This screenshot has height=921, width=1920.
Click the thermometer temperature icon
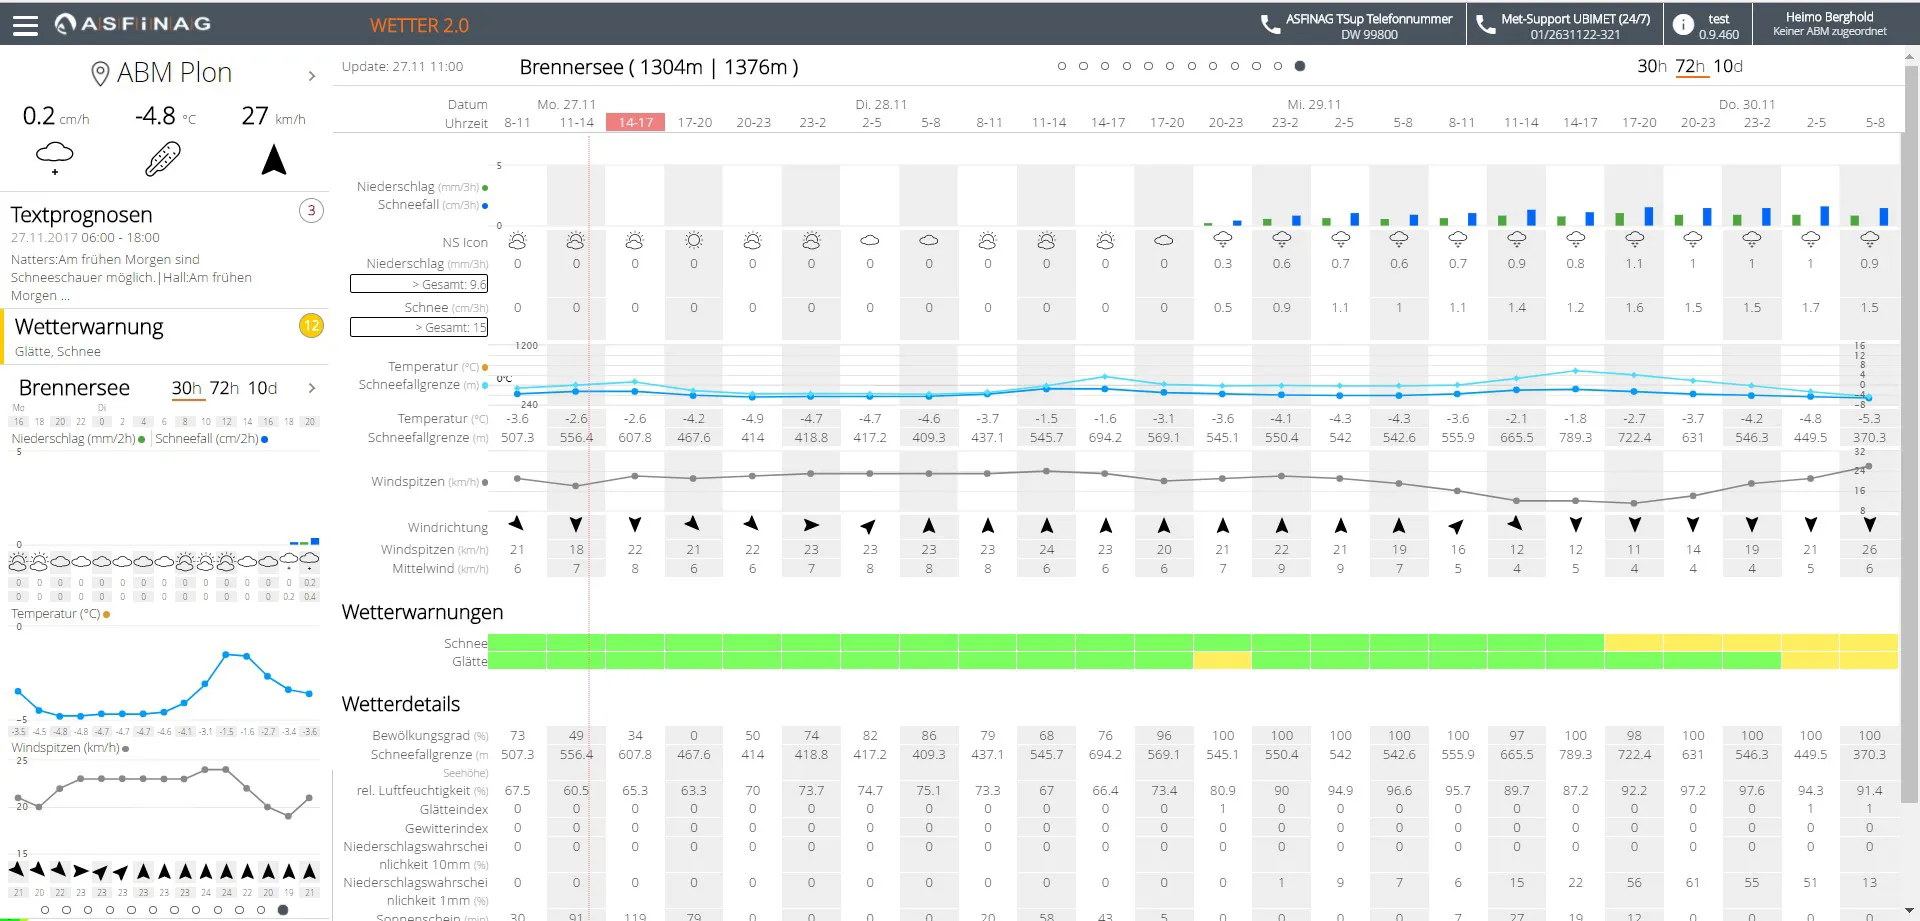tap(163, 159)
